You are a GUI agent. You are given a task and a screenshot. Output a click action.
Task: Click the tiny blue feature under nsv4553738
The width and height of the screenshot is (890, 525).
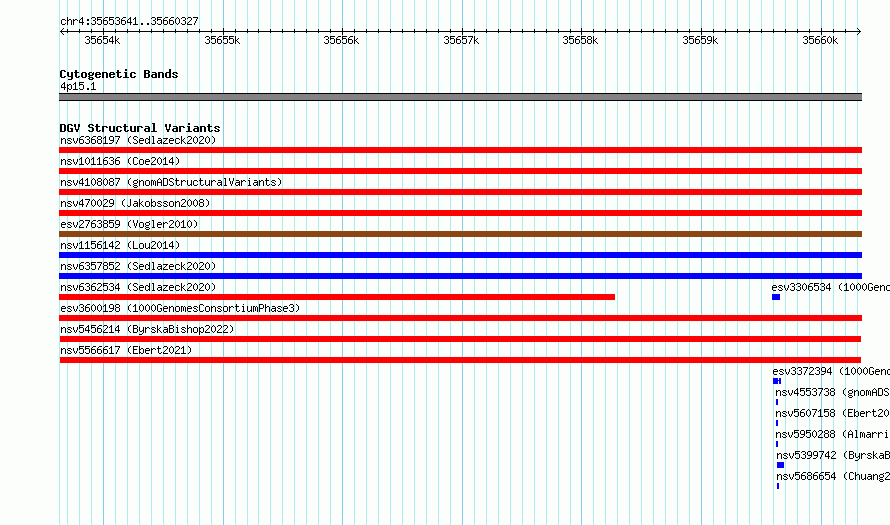777,402
